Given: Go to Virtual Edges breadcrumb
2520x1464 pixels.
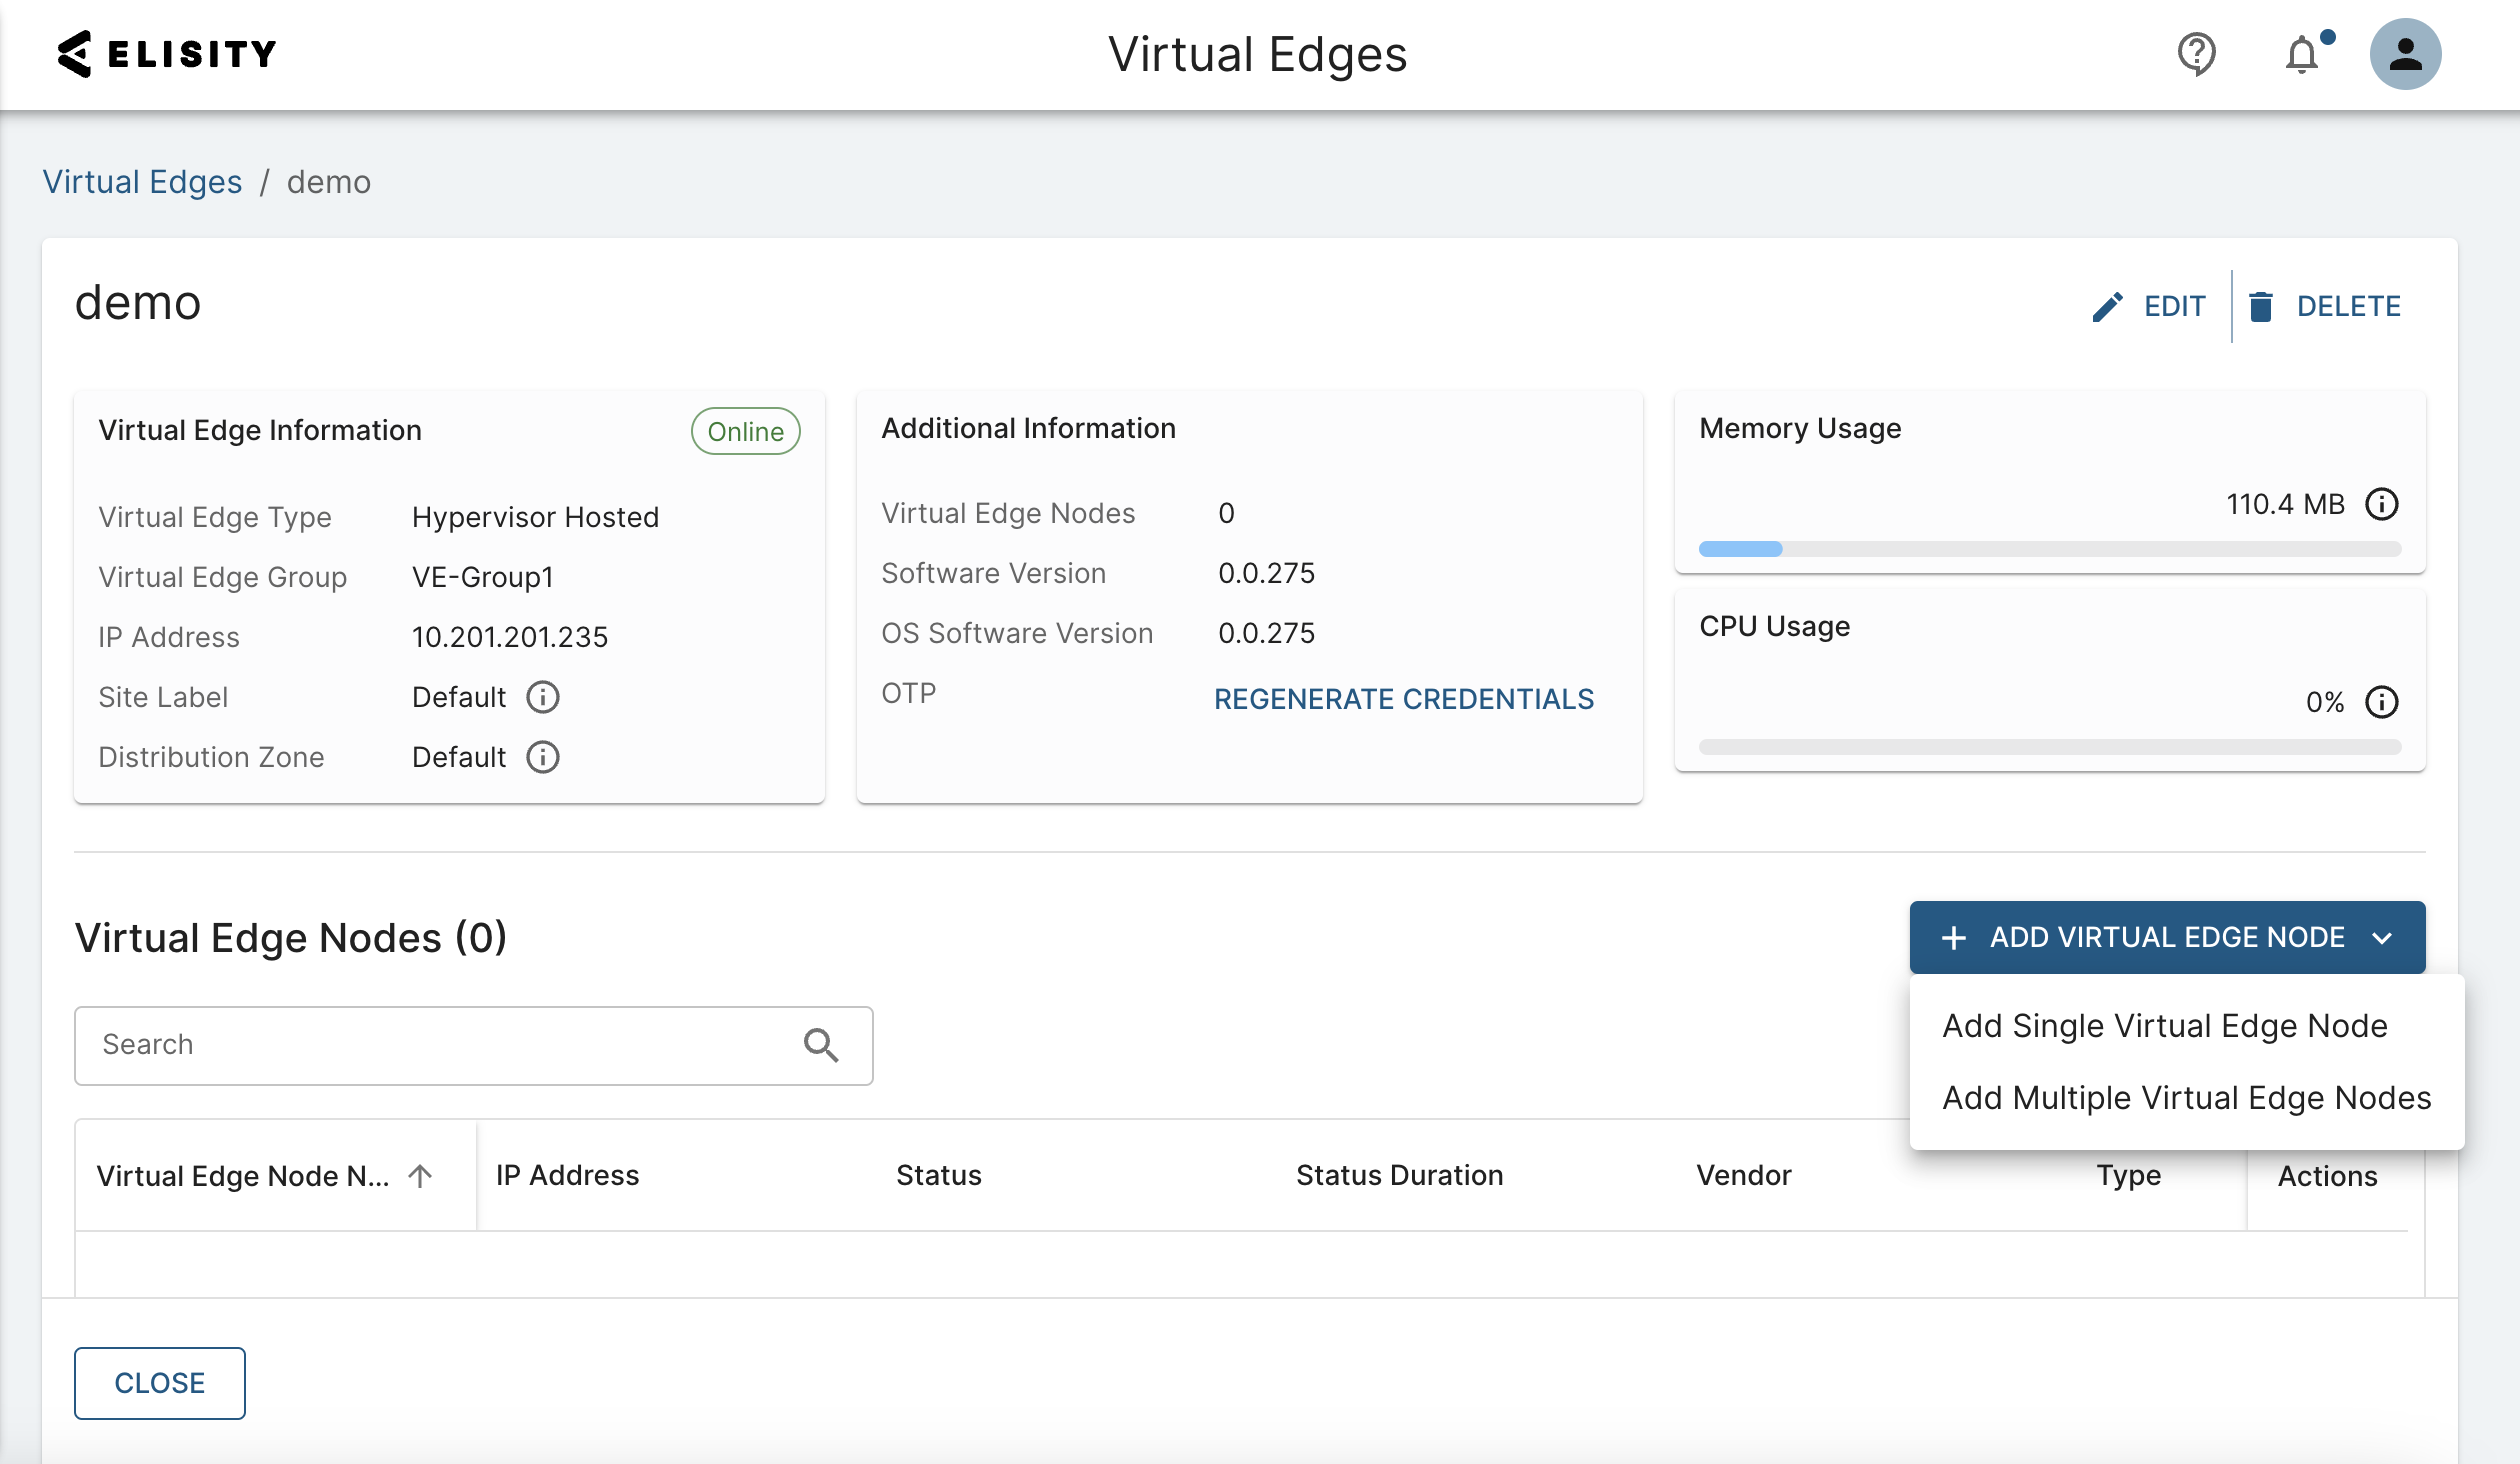Looking at the screenshot, I should click(142, 182).
